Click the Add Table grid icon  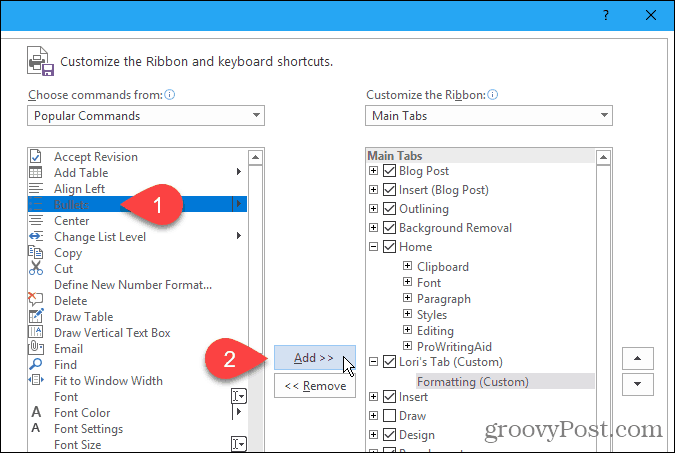36,173
